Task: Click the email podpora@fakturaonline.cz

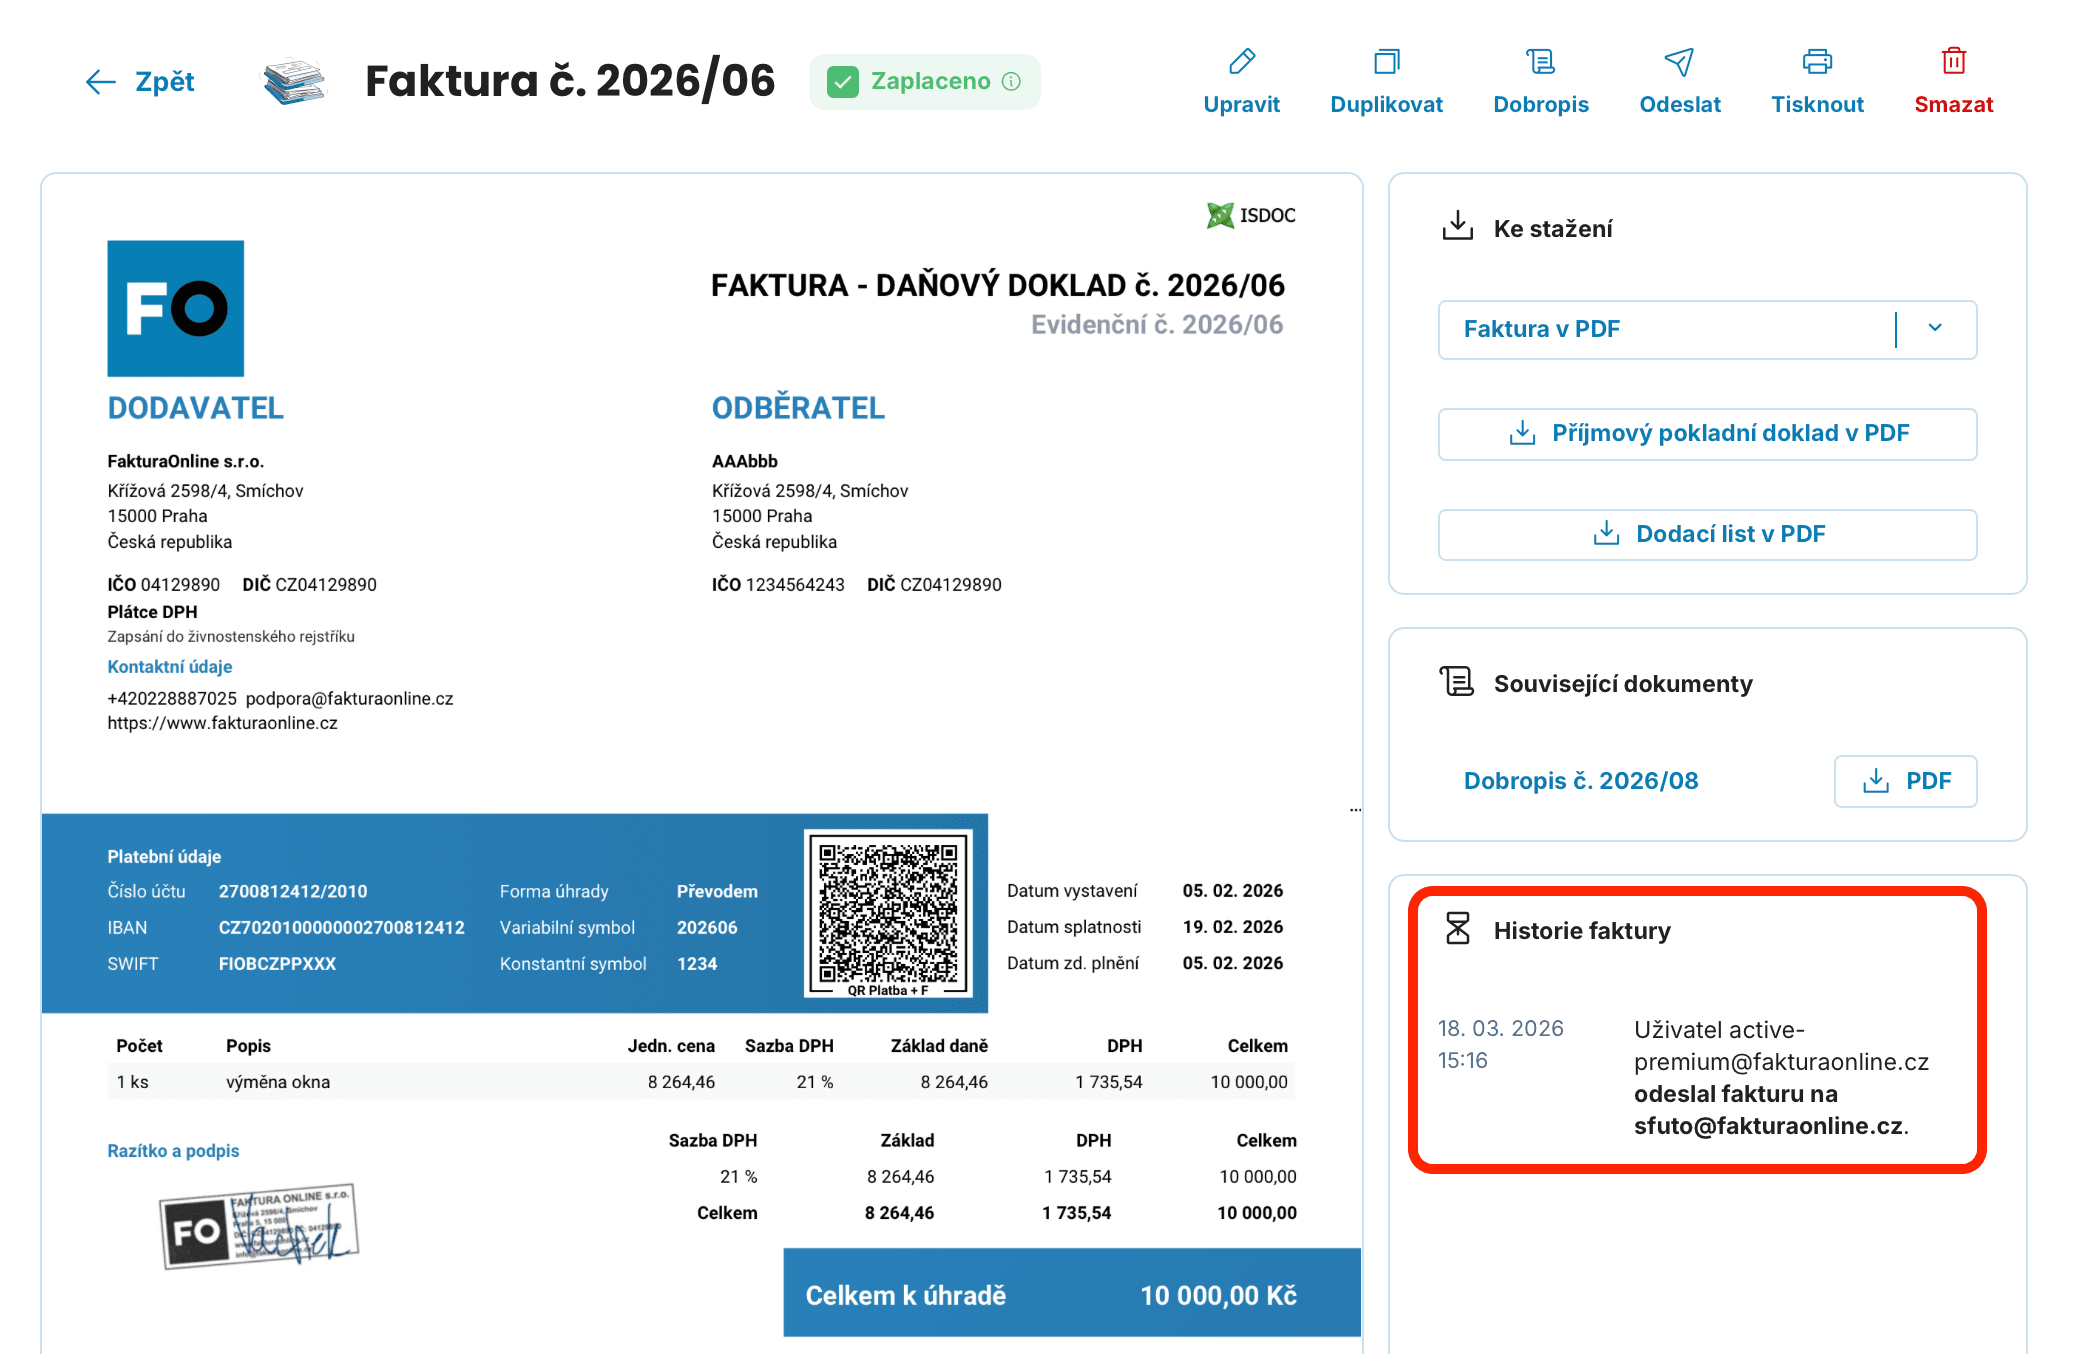Action: (x=349, y=698)
